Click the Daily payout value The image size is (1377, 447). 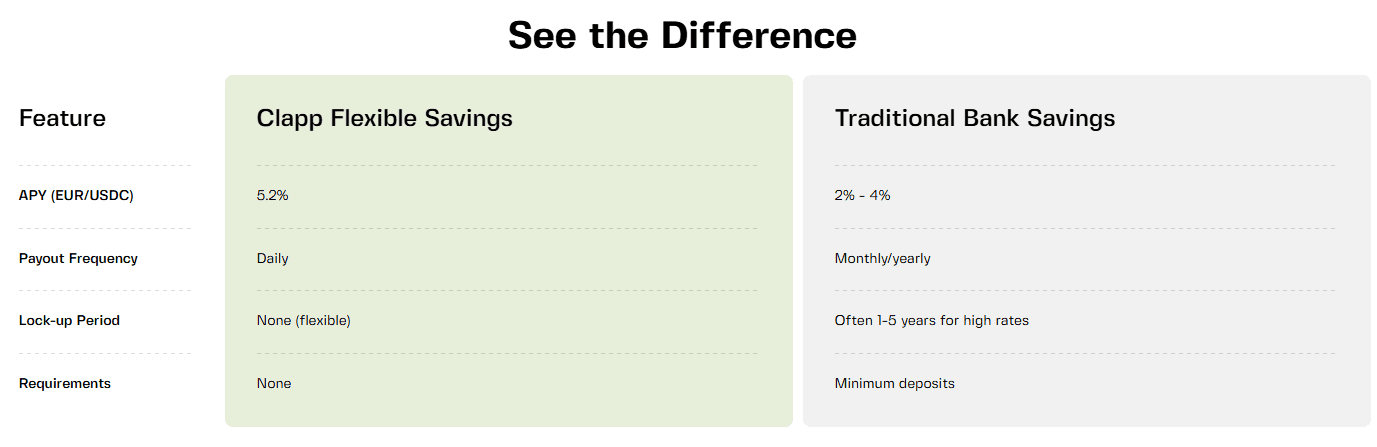coord(272,258)
